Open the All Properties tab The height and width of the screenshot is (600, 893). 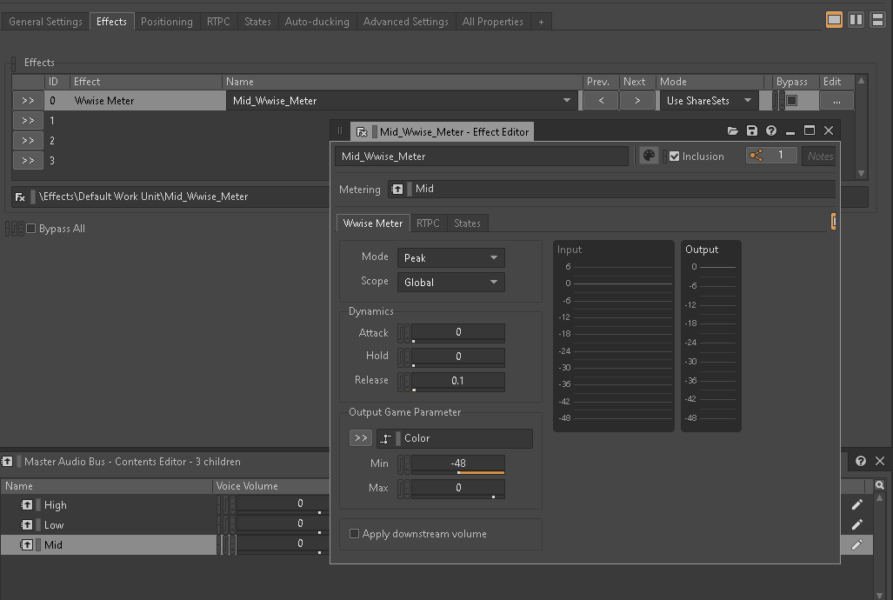[493, 22]
